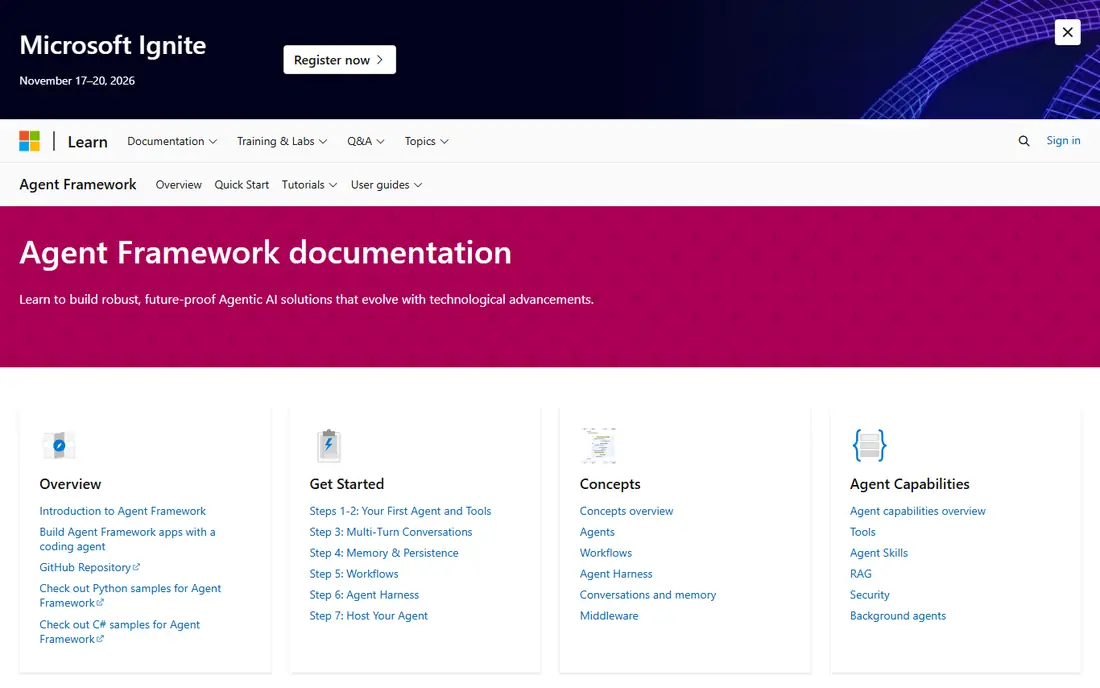Open Steps 1-2: Your First Agent and Tools

coord(400,511)
